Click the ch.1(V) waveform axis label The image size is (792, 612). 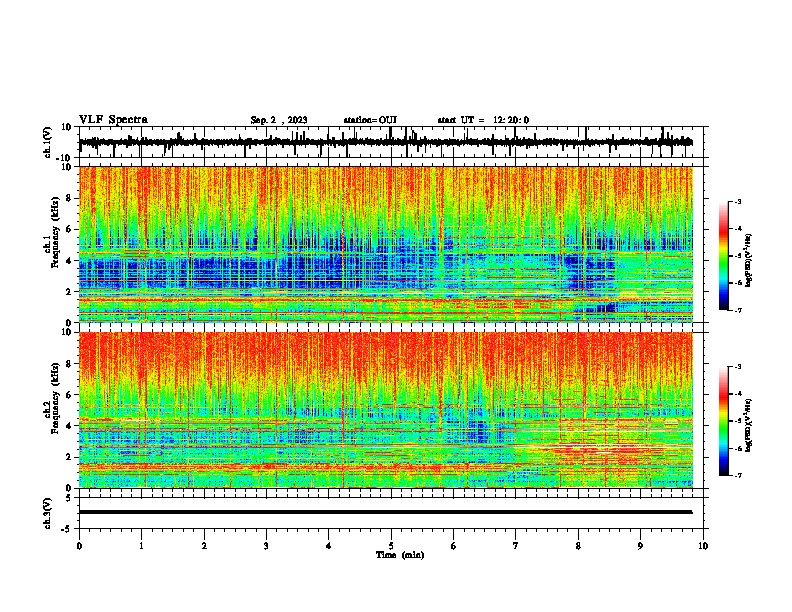(x=48, y=142)
